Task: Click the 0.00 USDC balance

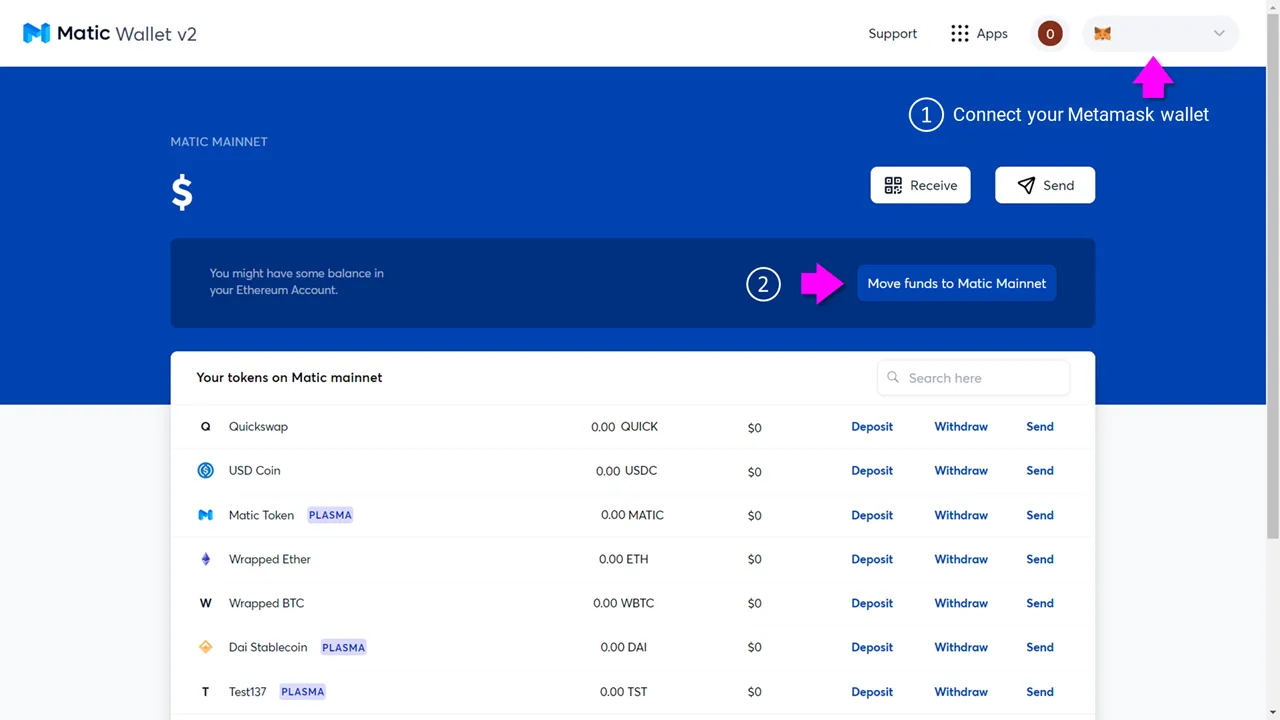Action: coord(626,471)
